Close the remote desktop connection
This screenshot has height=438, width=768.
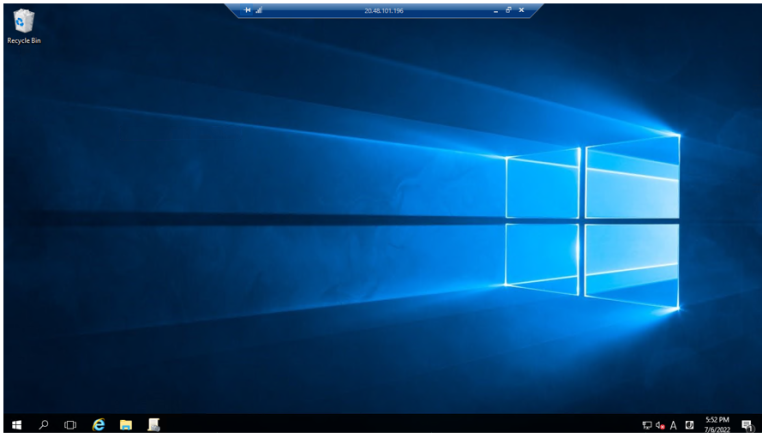pyautogui.click(x=521, y=10)
